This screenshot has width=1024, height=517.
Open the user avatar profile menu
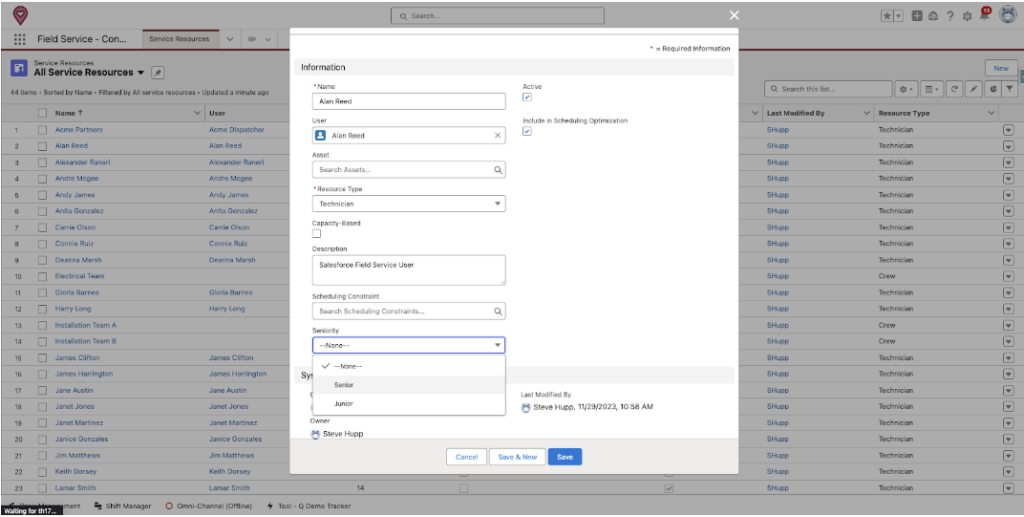pyautogui.click(x=1007, y=15)
